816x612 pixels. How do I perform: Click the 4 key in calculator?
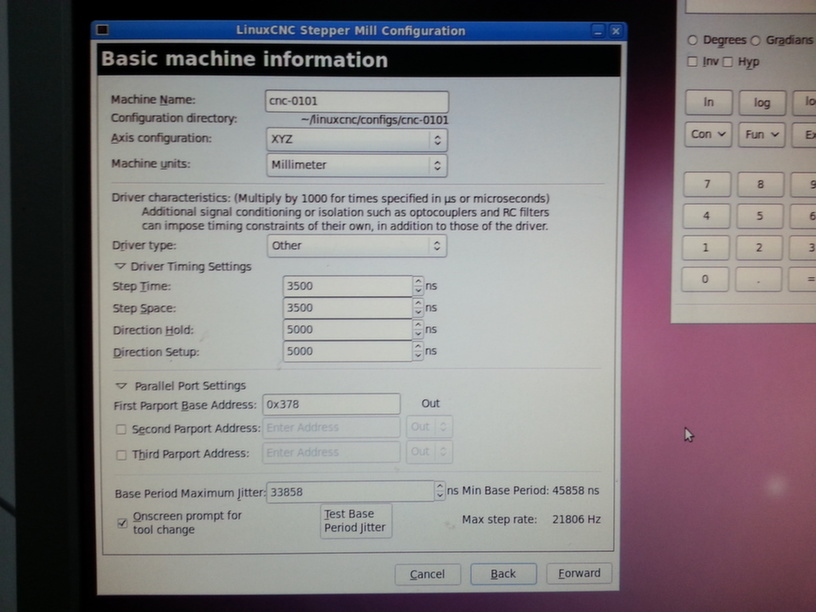pos(706,216)
